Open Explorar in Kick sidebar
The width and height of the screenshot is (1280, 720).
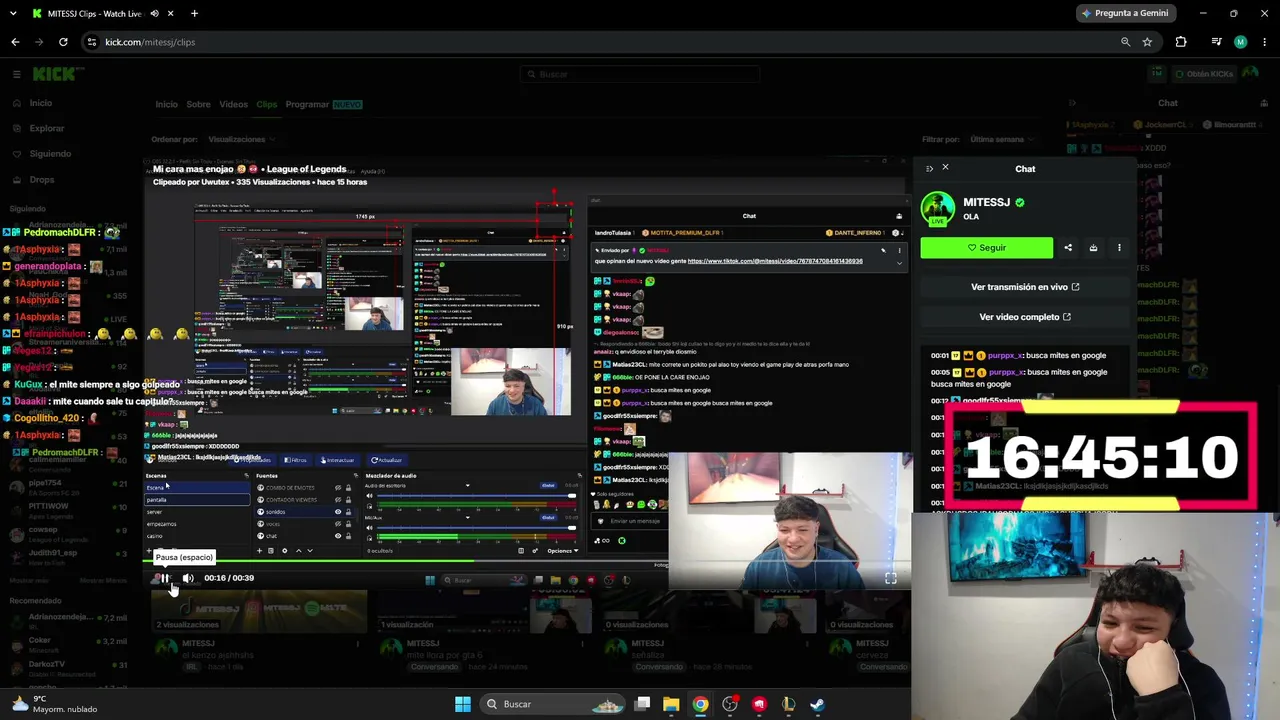click(46, 128)
